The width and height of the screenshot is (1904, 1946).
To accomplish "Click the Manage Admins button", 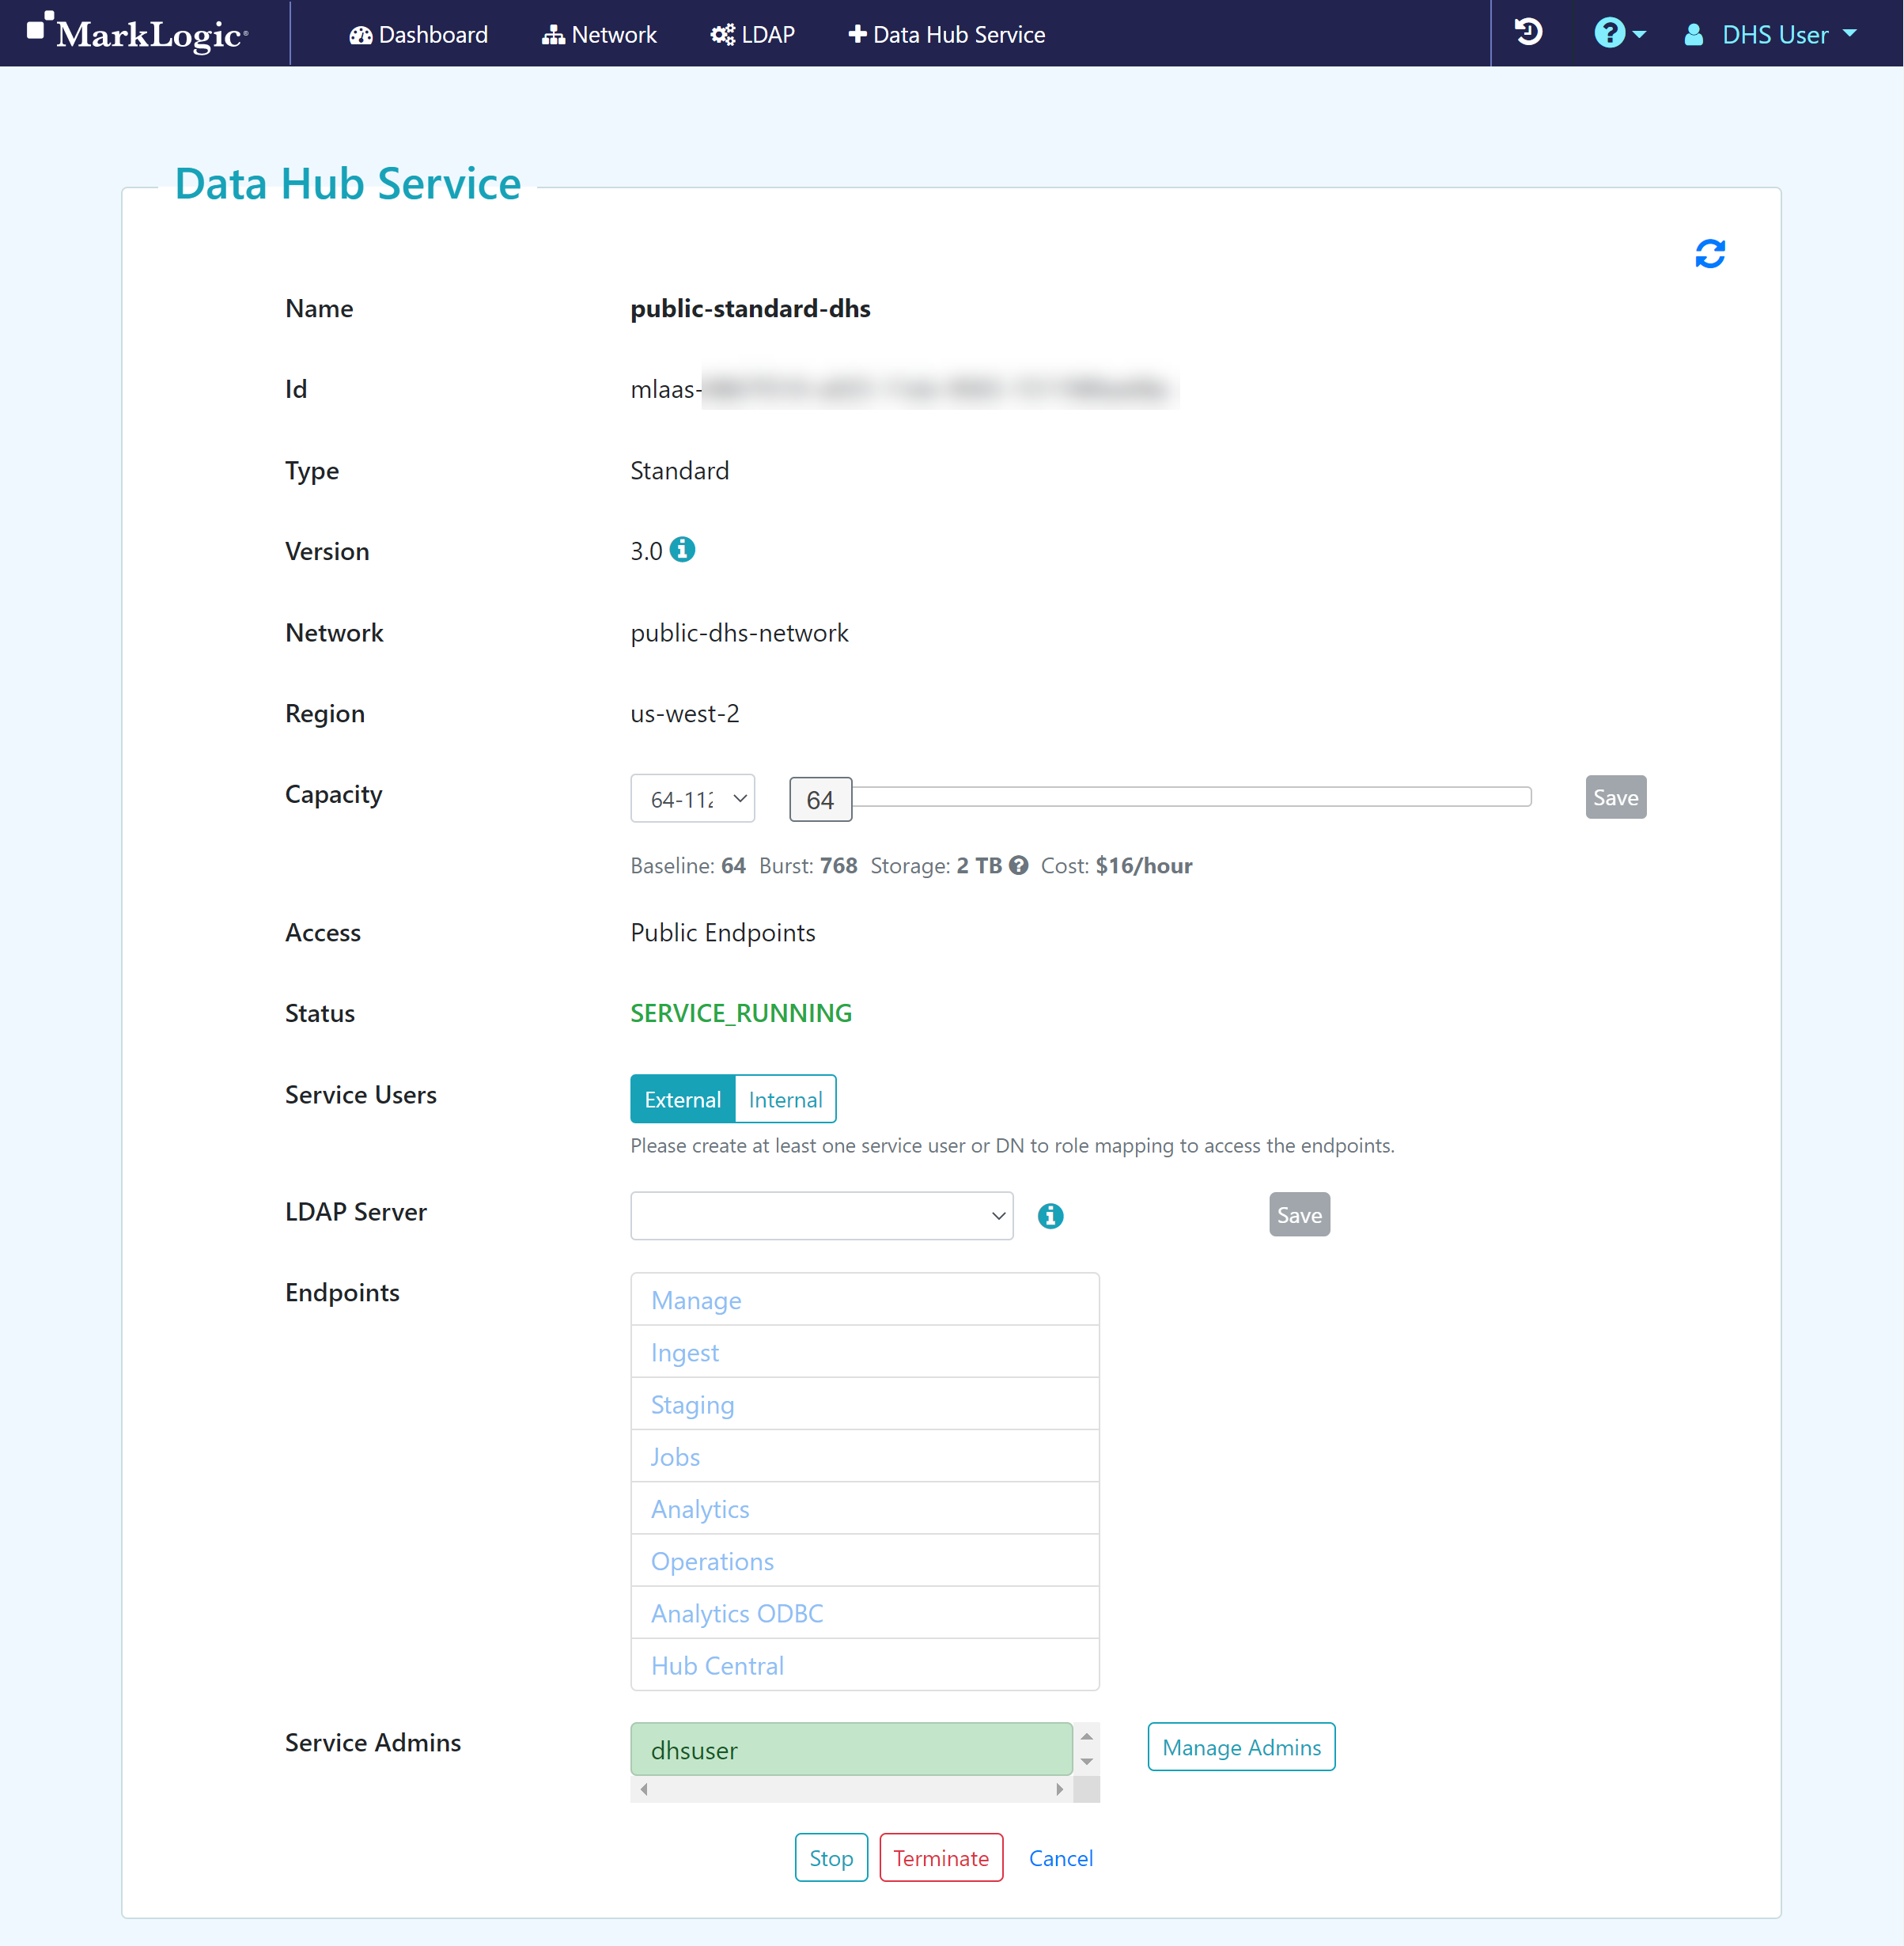I will tap(1240, 1747).
